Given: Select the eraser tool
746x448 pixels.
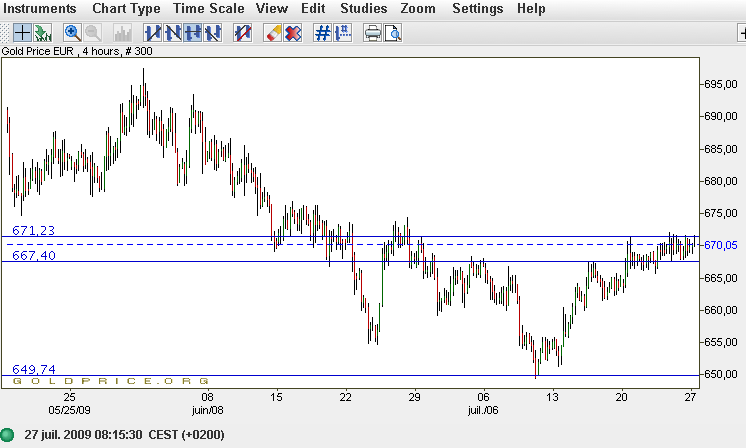Looking at the screenshot, I should [273, 33].
